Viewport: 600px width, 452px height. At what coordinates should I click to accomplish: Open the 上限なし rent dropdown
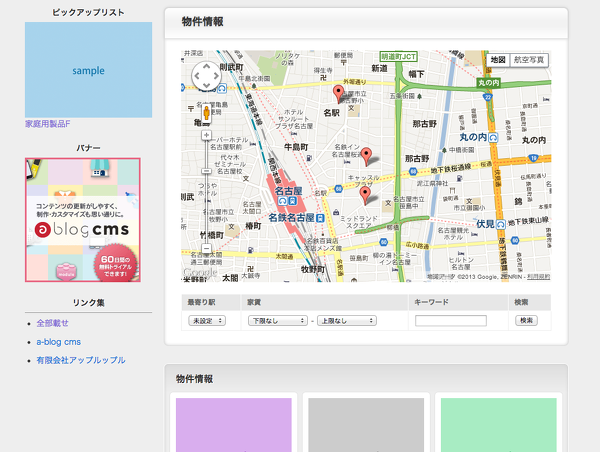347,321
